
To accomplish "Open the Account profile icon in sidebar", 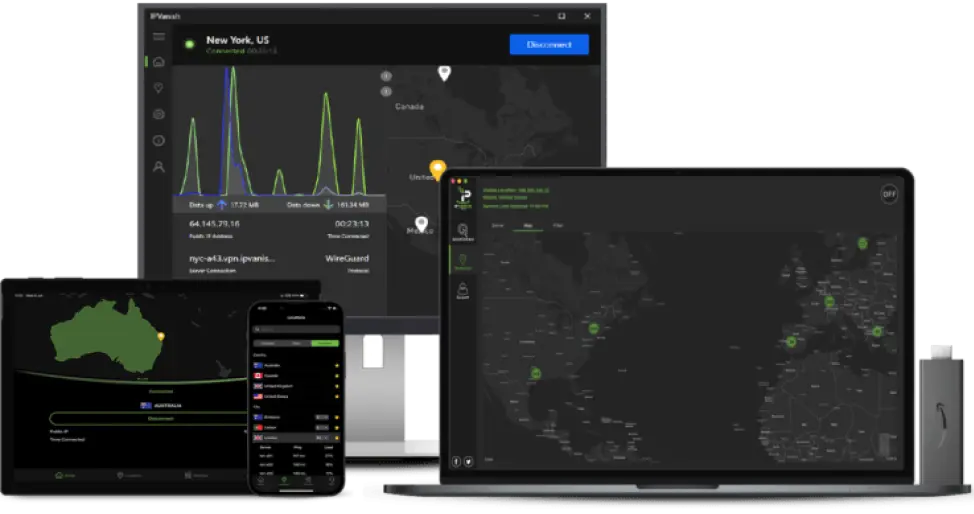I will click(x=158, y=167).
